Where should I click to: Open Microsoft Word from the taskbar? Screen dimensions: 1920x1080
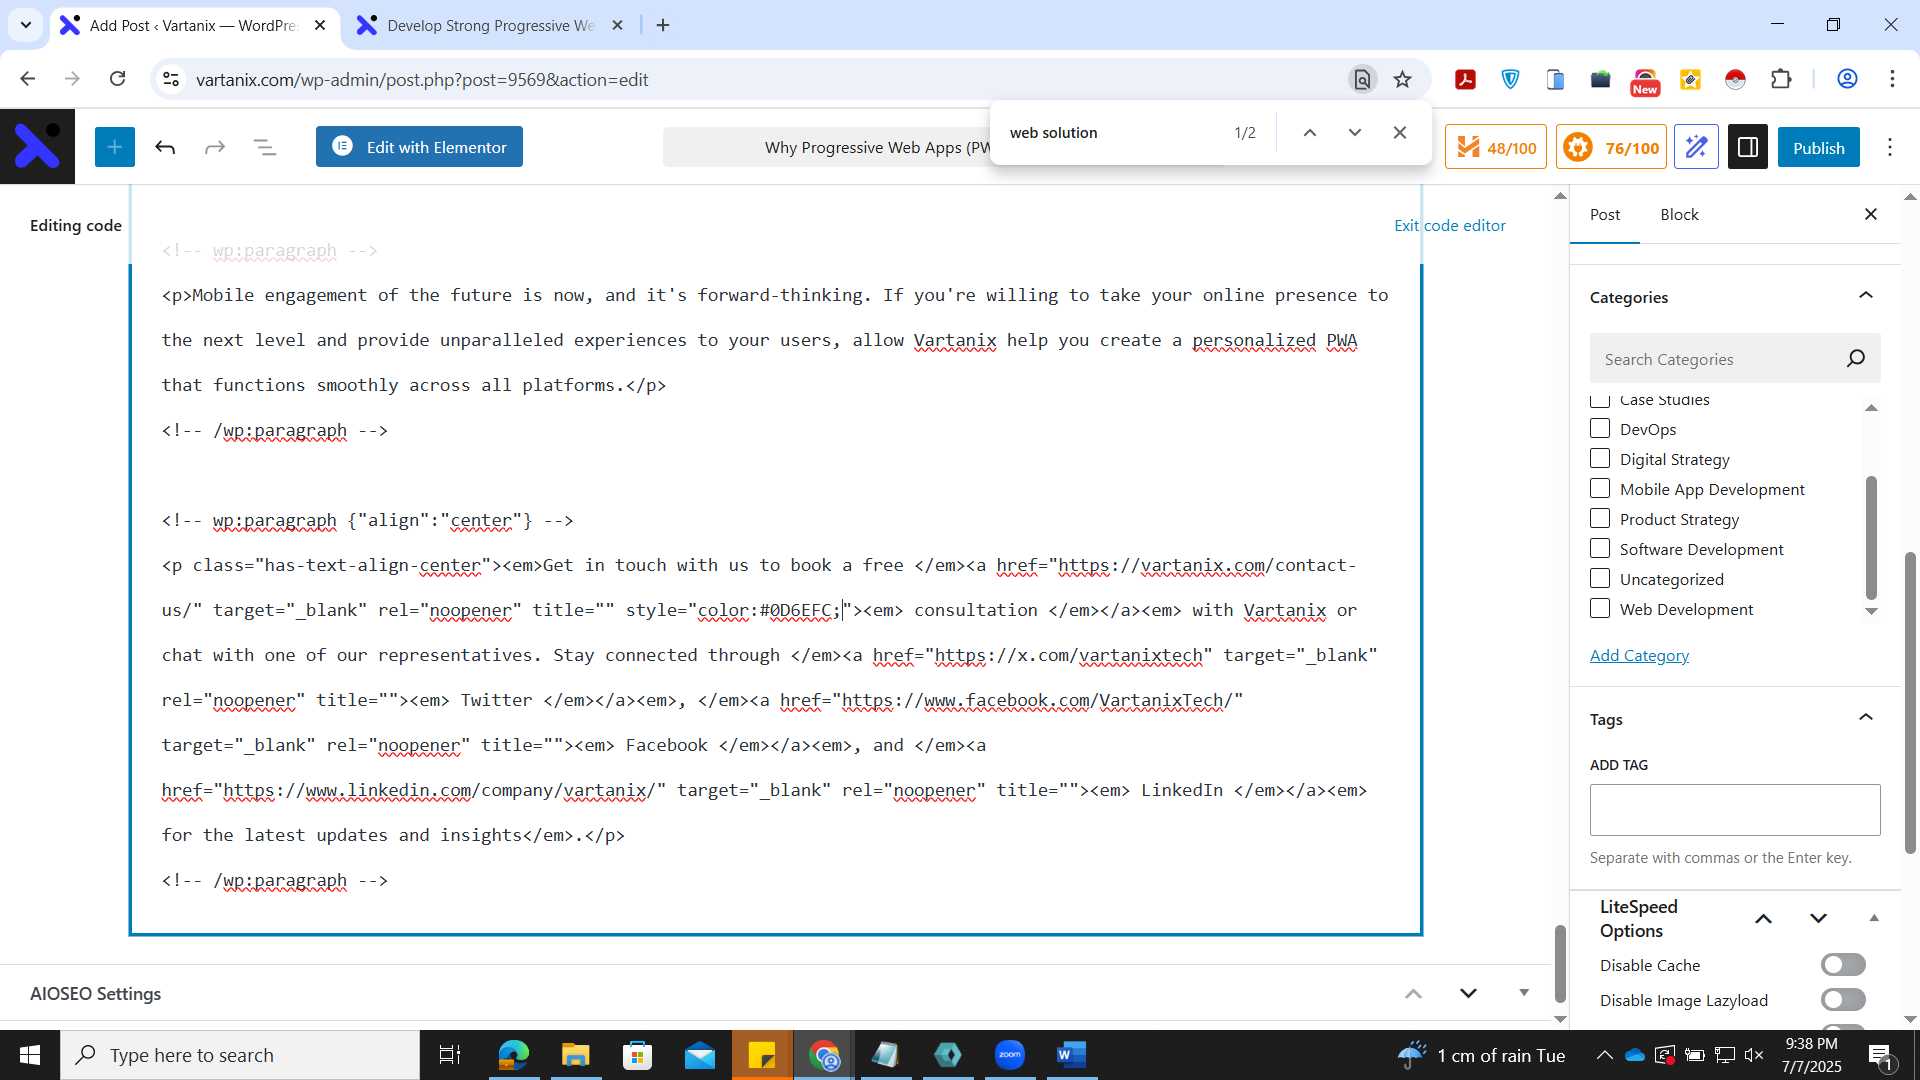1071,1055
